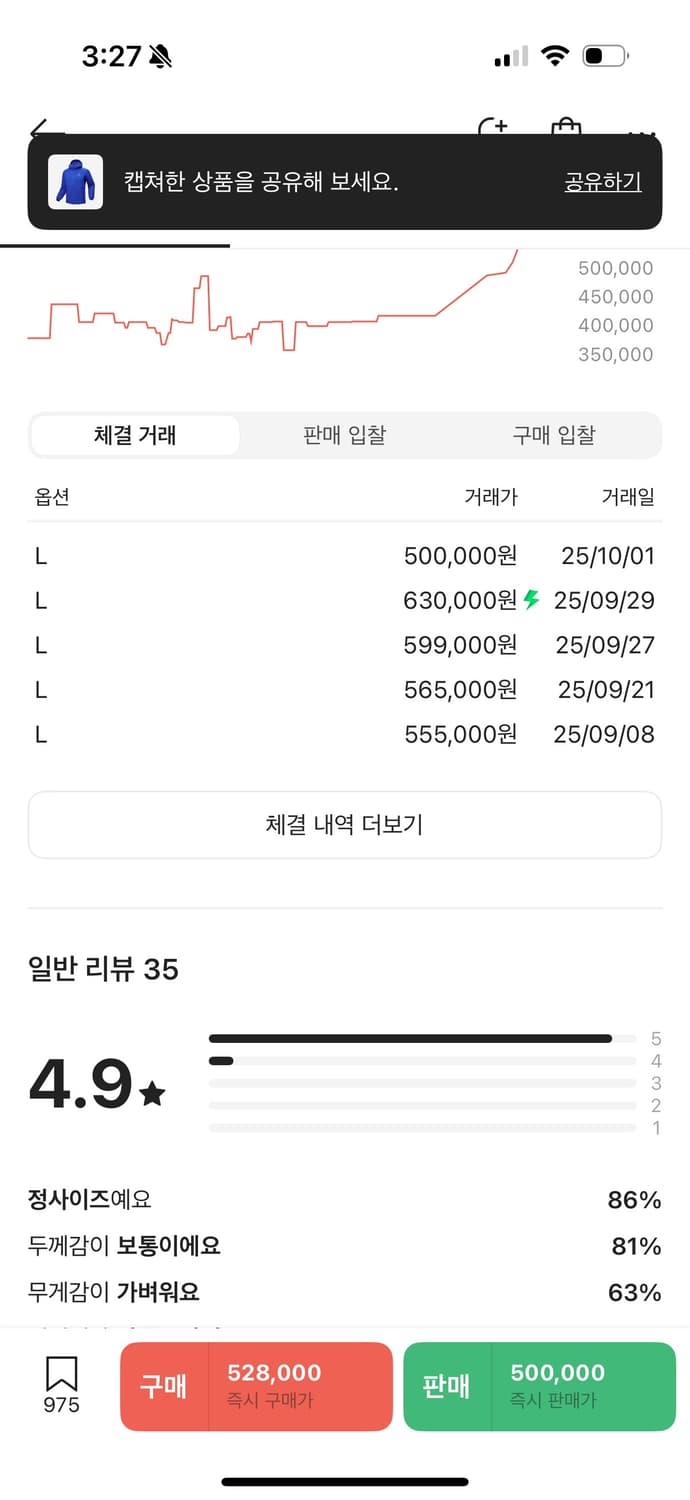Switch to the 구매 입찰 tab
Image resolution: width=690 pixels, height=1500 pixels.
click(553, 435)
